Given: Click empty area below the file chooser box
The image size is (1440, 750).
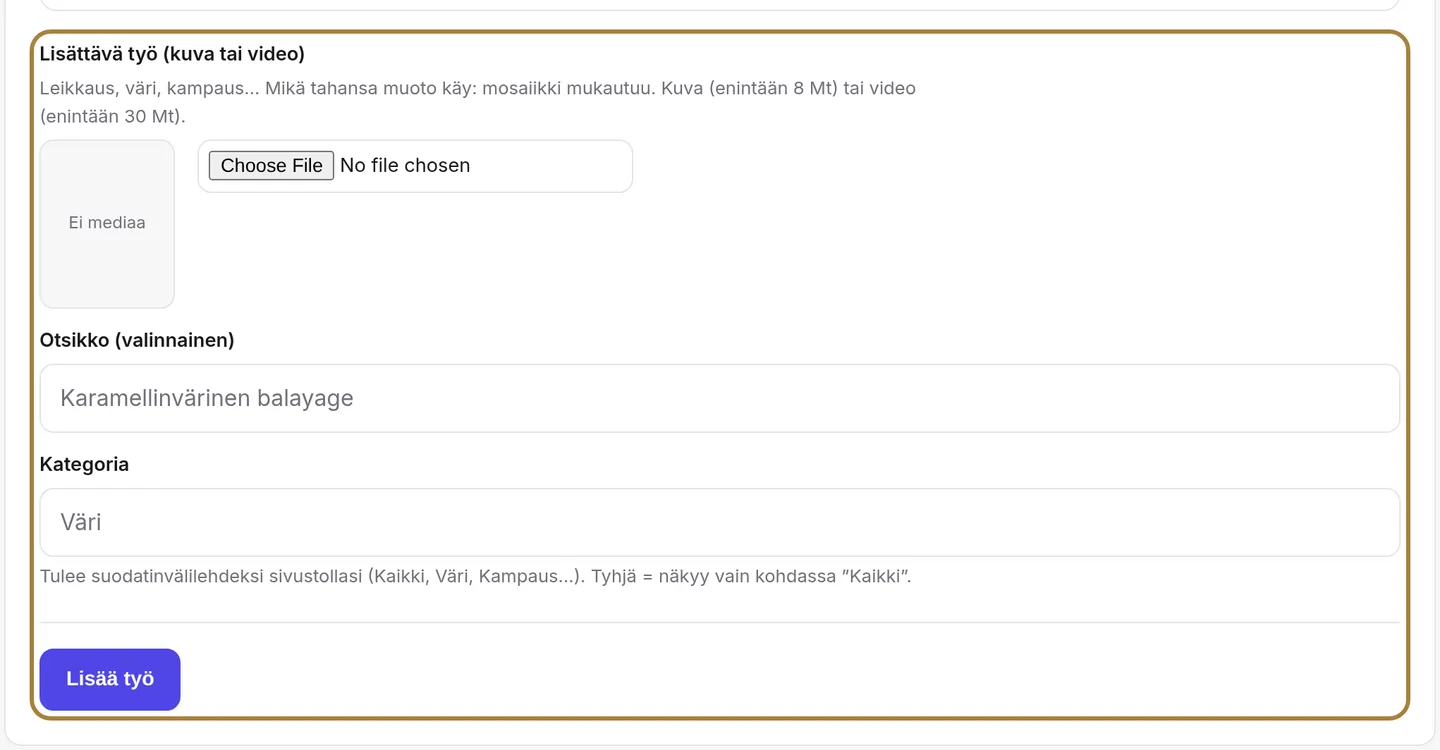Looking at the screenshot, I should (415, 250).
